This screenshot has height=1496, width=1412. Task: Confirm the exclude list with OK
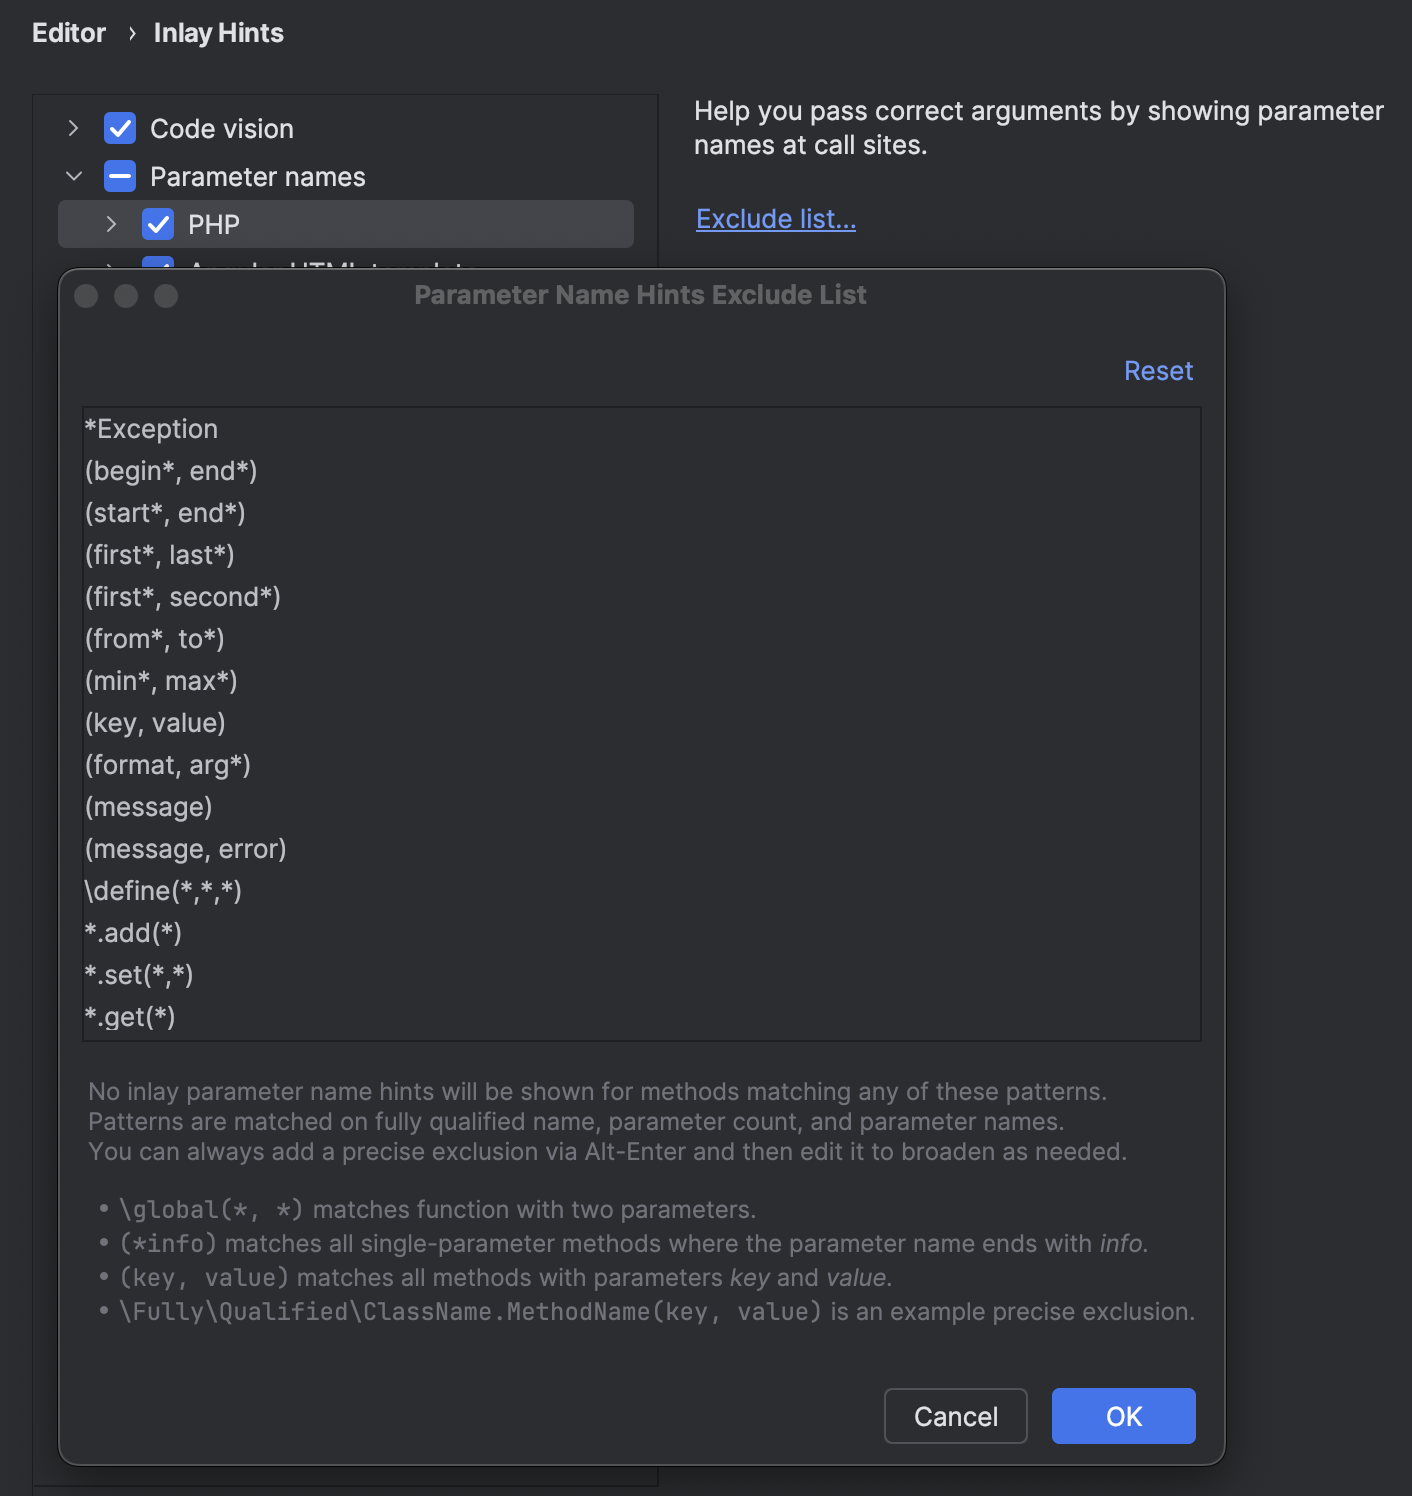click(x=1122, y=1416)
